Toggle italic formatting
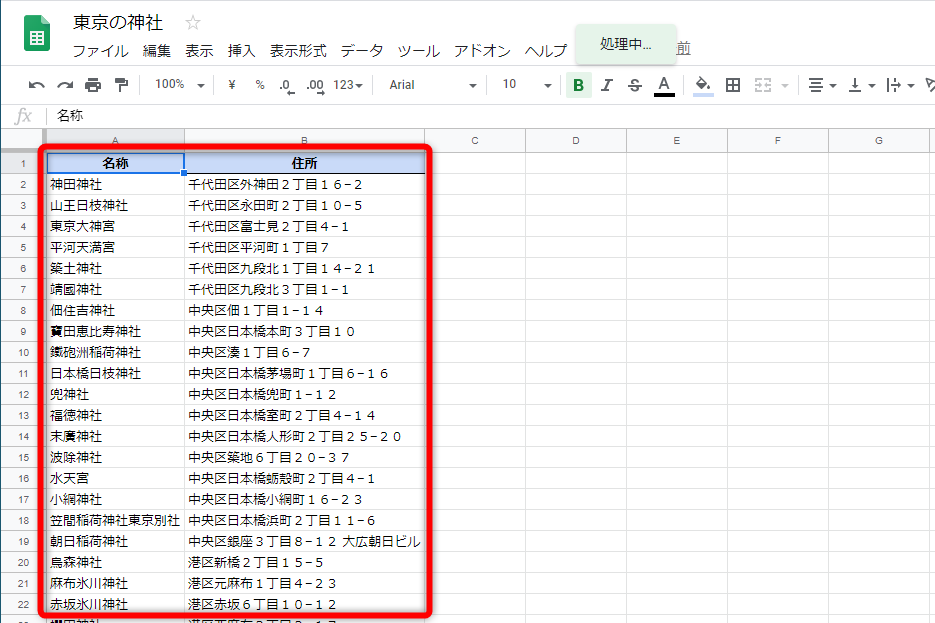Screen dimensions: 935x623 (x=606, y=85)
